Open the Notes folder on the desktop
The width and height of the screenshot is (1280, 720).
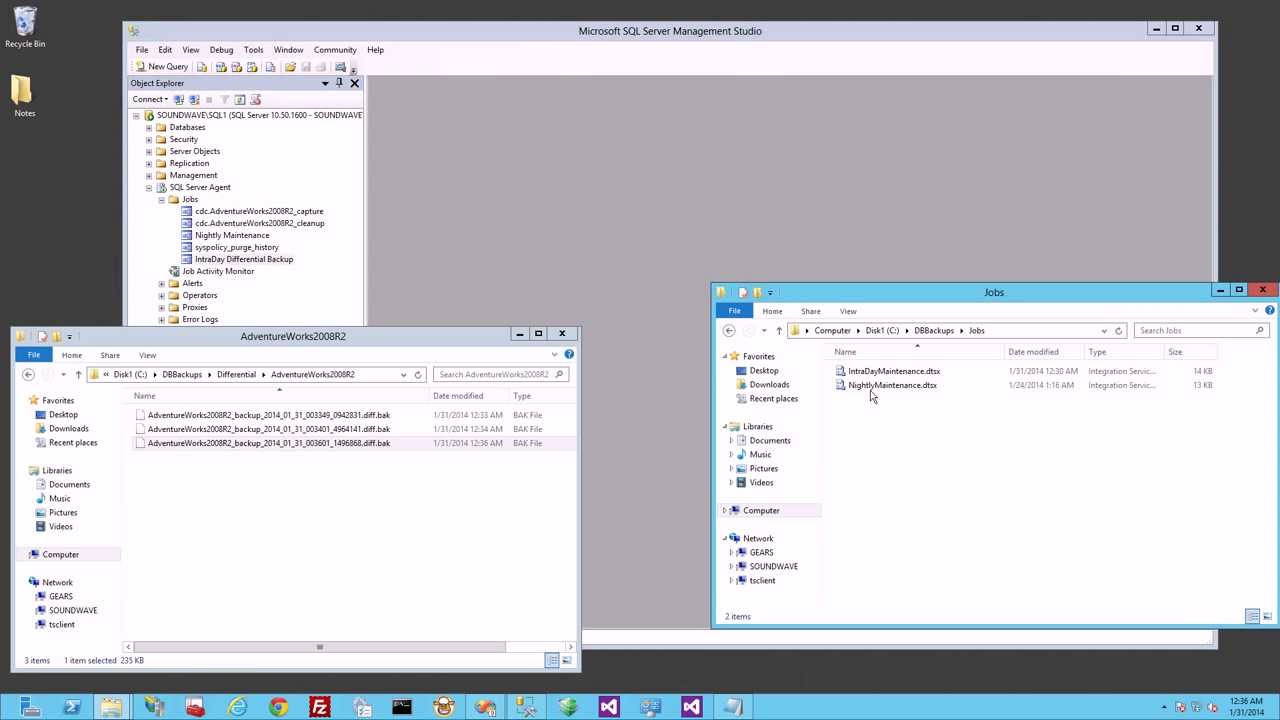[24, 95]
